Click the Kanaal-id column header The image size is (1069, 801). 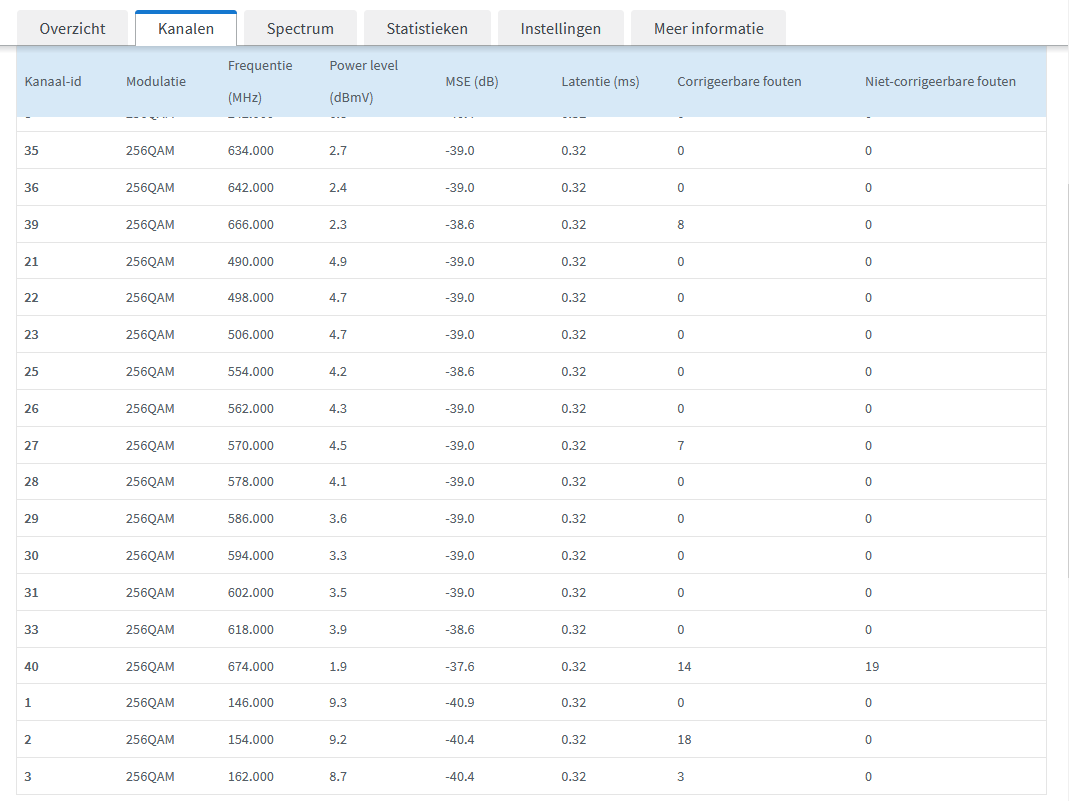coord(53,81)
